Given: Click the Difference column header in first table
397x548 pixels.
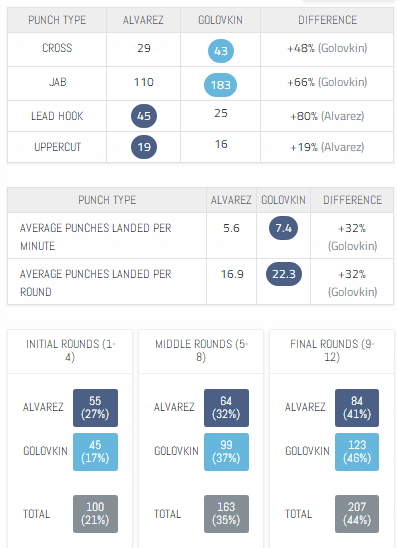Looking at the screenshot, I should (327, 20).
